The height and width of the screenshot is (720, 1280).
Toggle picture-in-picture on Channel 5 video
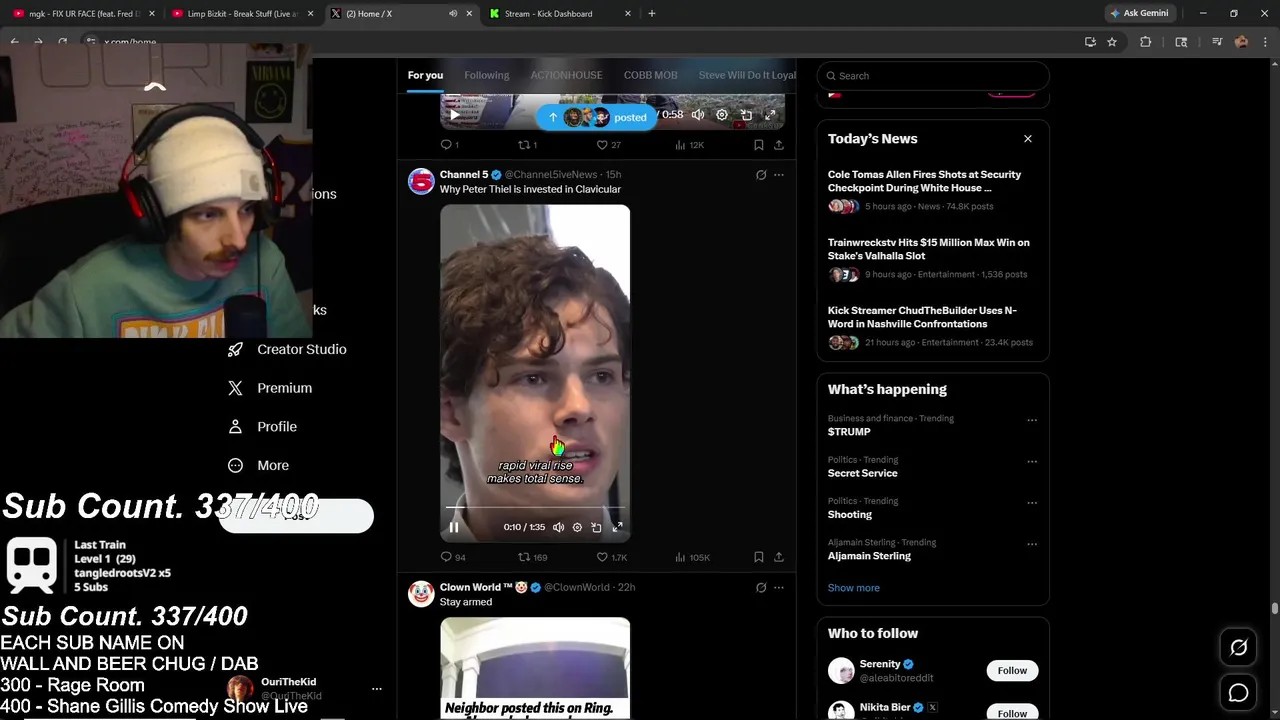[596, 527]
